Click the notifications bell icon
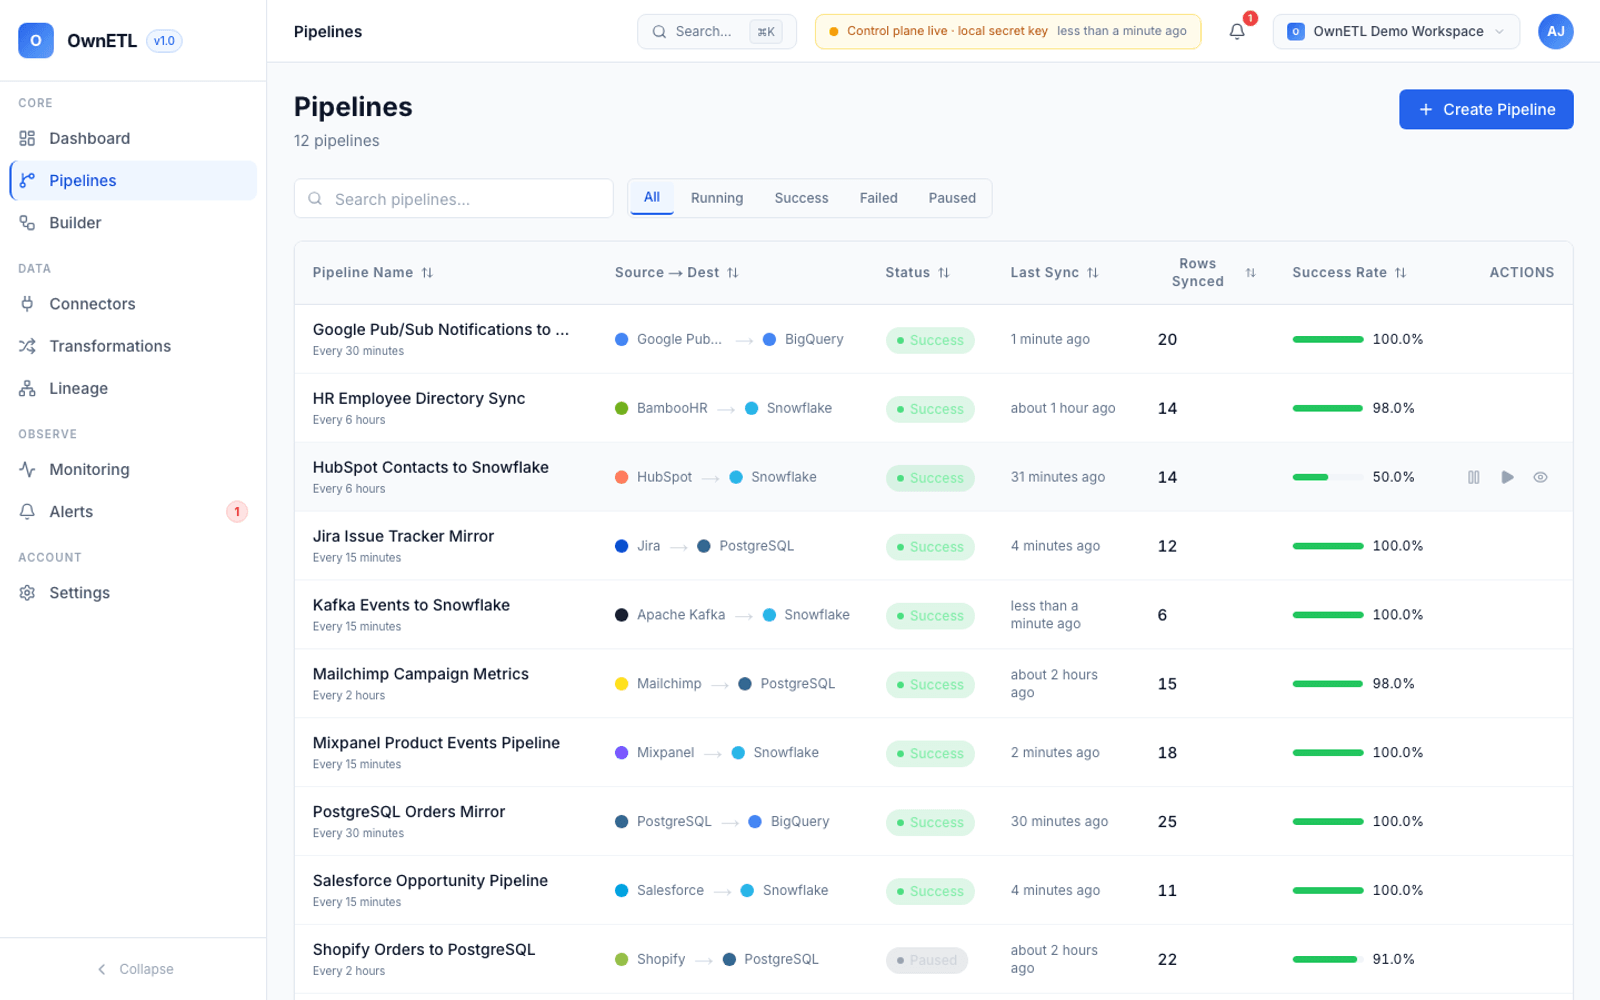The height and width of the screenshot is (1000, 1600). pyautogui.click(x=1237, y=31)
